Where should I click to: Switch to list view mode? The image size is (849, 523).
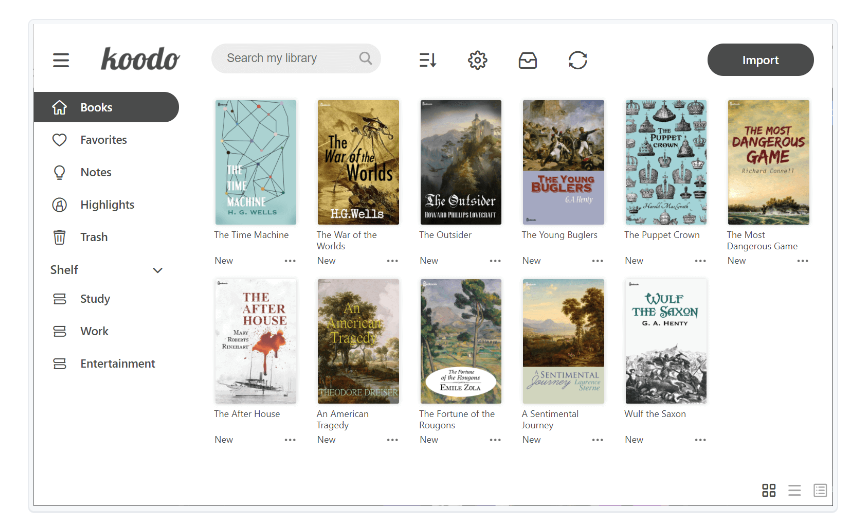[794, 490]
